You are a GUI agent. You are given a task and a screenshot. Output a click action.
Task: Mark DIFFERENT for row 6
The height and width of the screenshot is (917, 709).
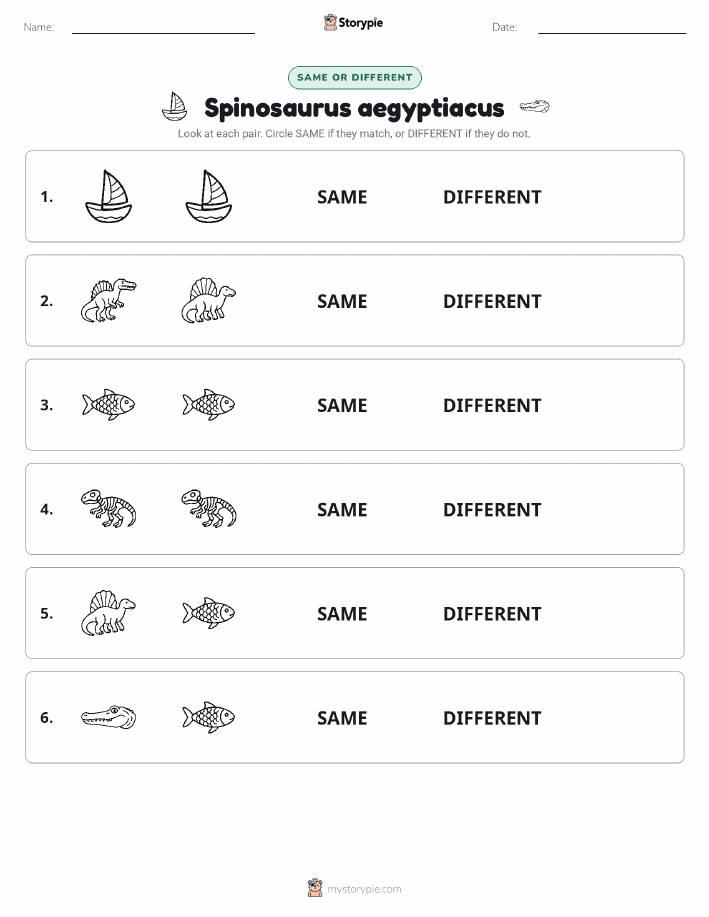click(492, 718)
